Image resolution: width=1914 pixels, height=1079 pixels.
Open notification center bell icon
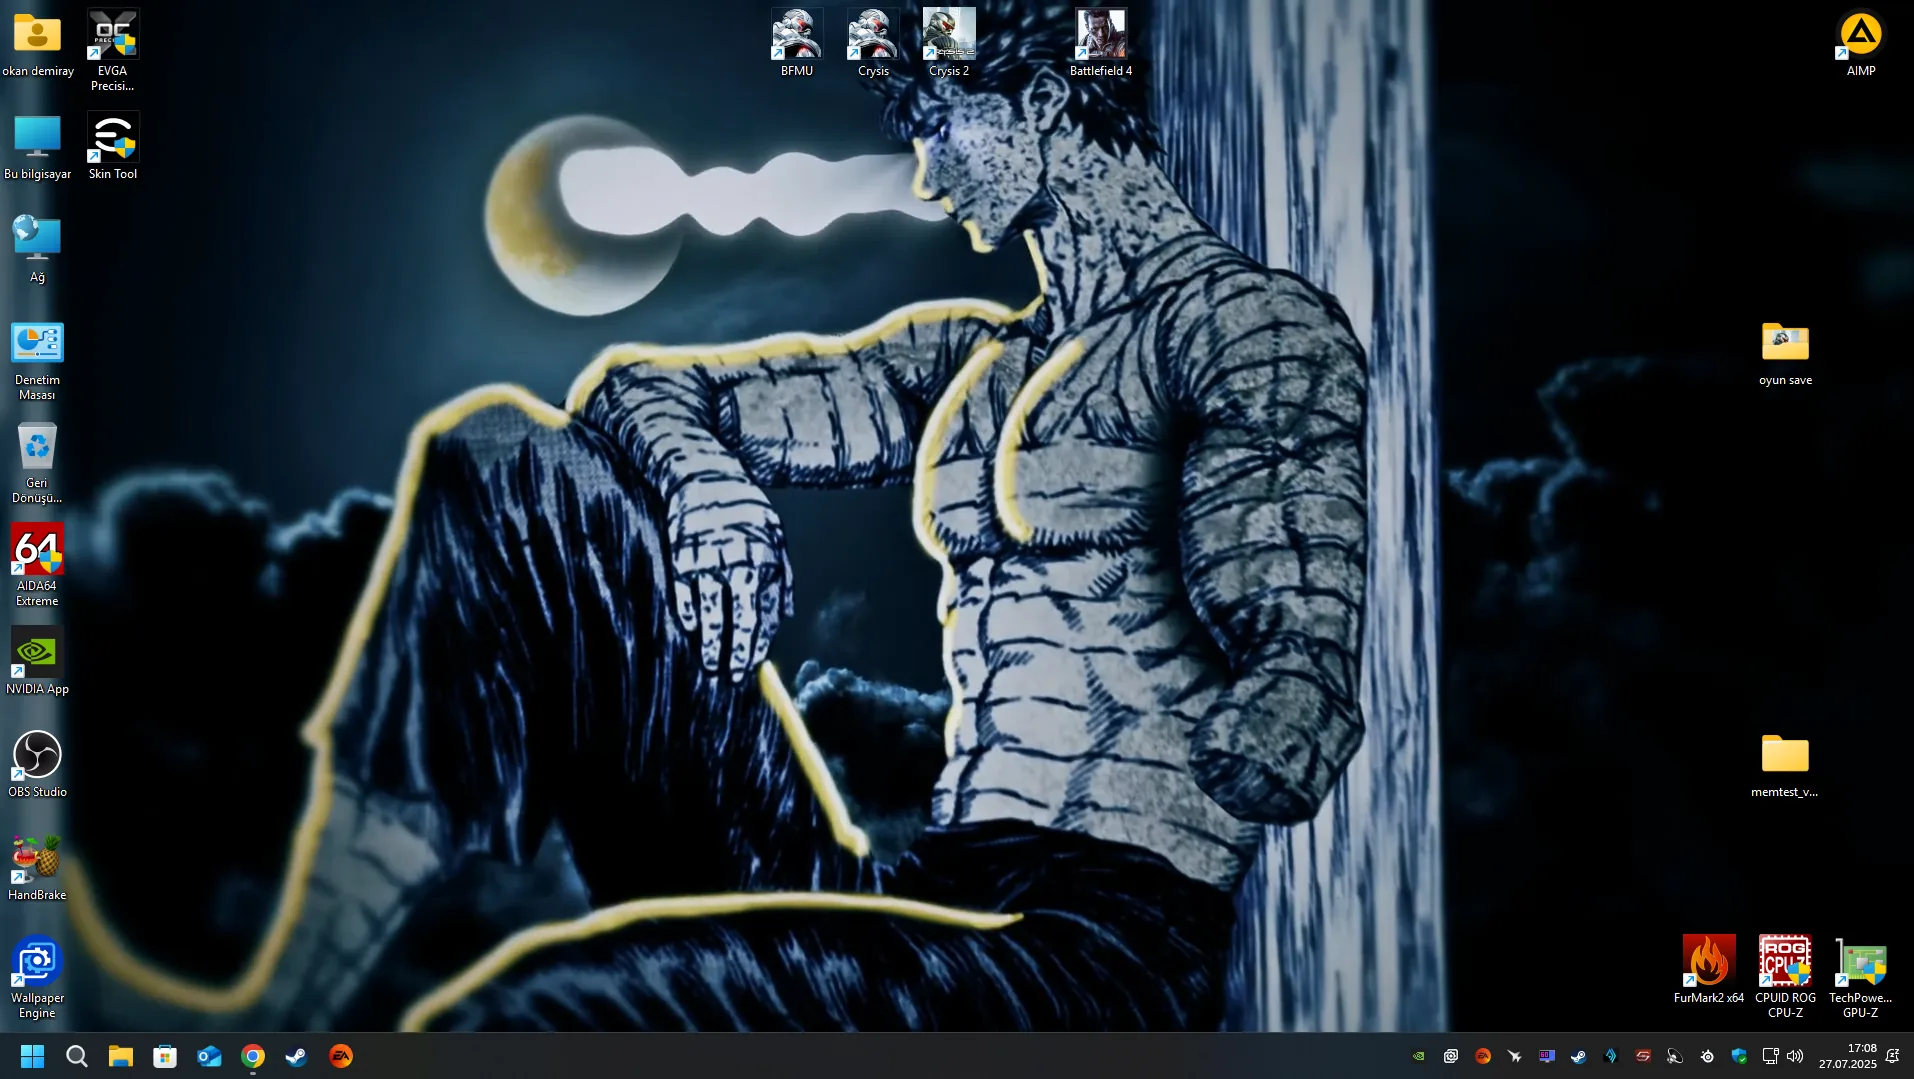pyautogui.click(x=1893, y=1056)
